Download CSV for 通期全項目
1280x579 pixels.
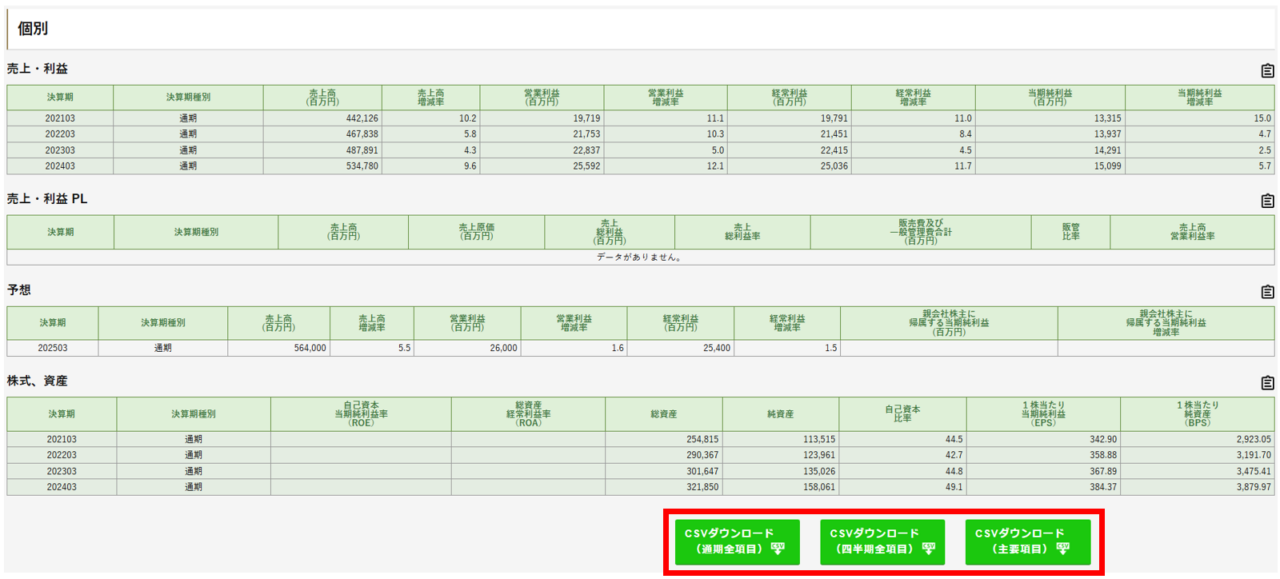(x=737, y=542)
